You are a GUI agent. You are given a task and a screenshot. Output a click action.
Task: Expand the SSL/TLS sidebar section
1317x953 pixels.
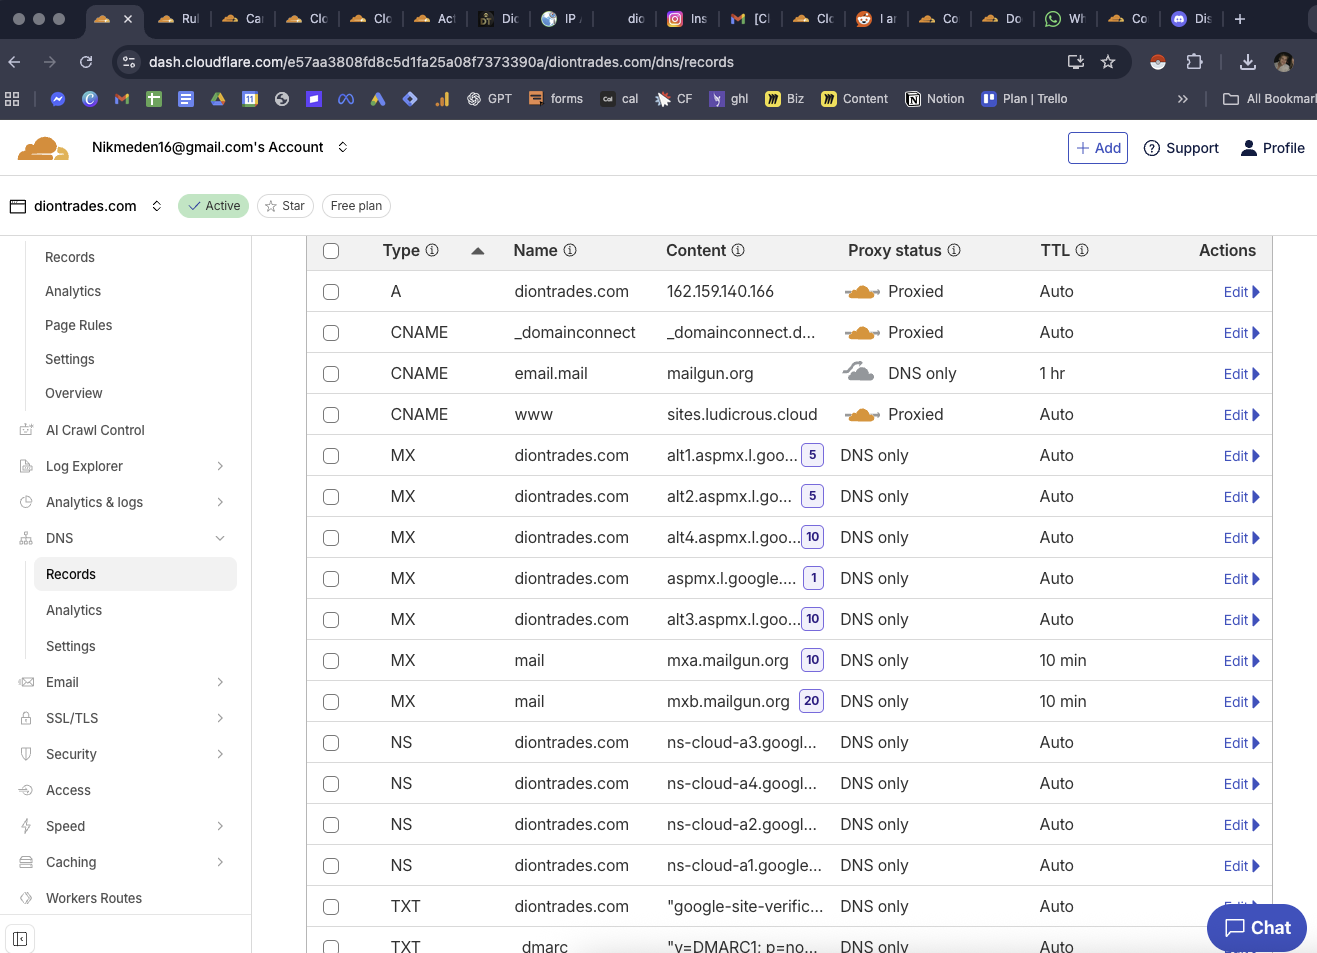click(220, 718)
